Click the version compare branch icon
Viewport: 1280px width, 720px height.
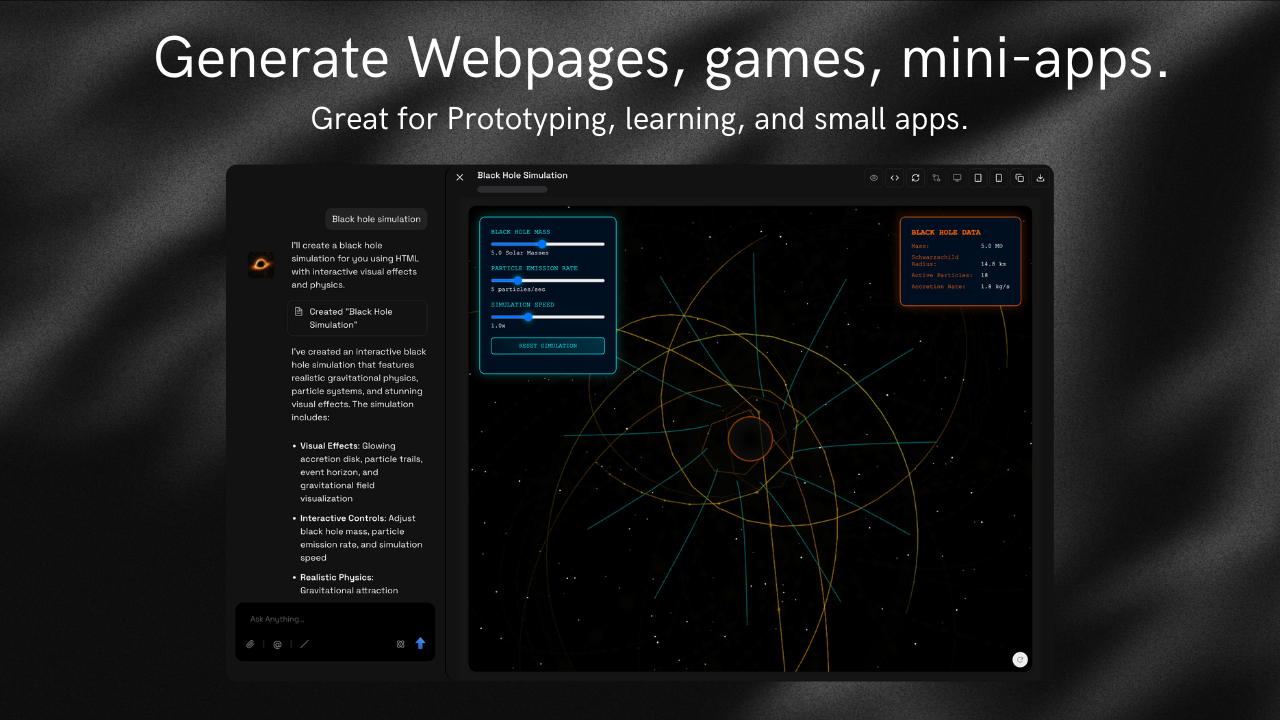(937, 178)
